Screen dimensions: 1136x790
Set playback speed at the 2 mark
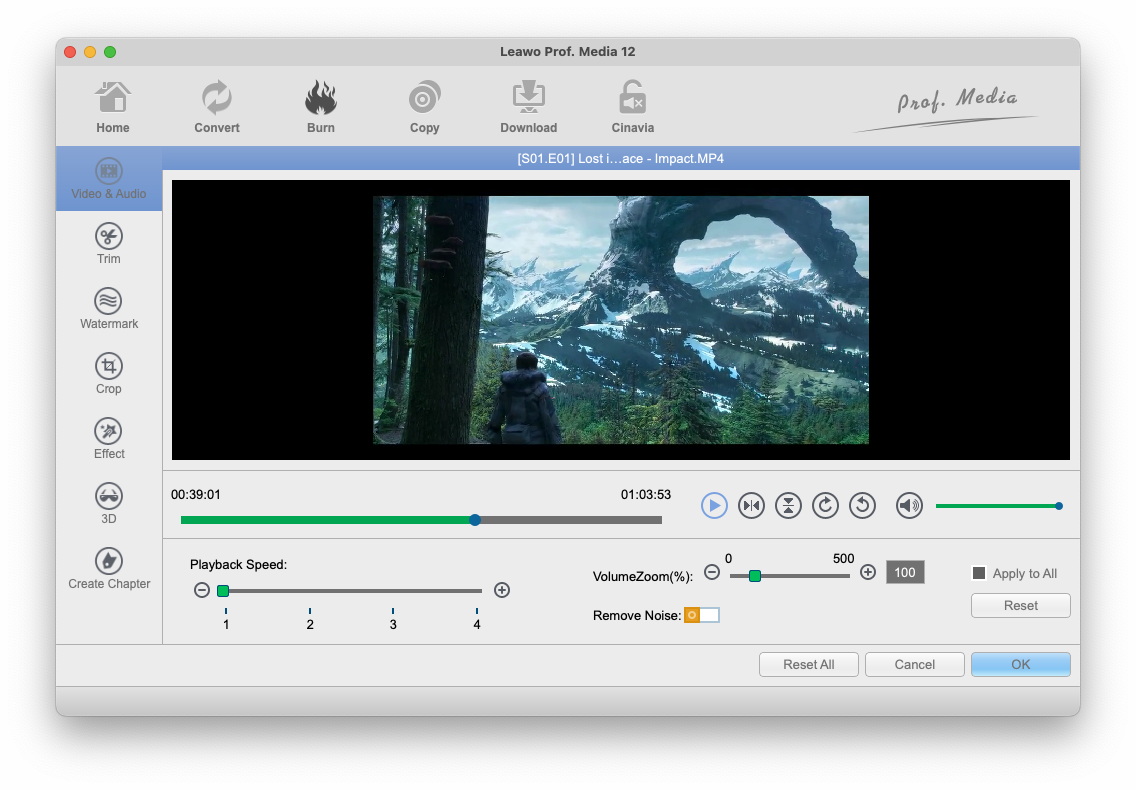click(x=310, y=620)
